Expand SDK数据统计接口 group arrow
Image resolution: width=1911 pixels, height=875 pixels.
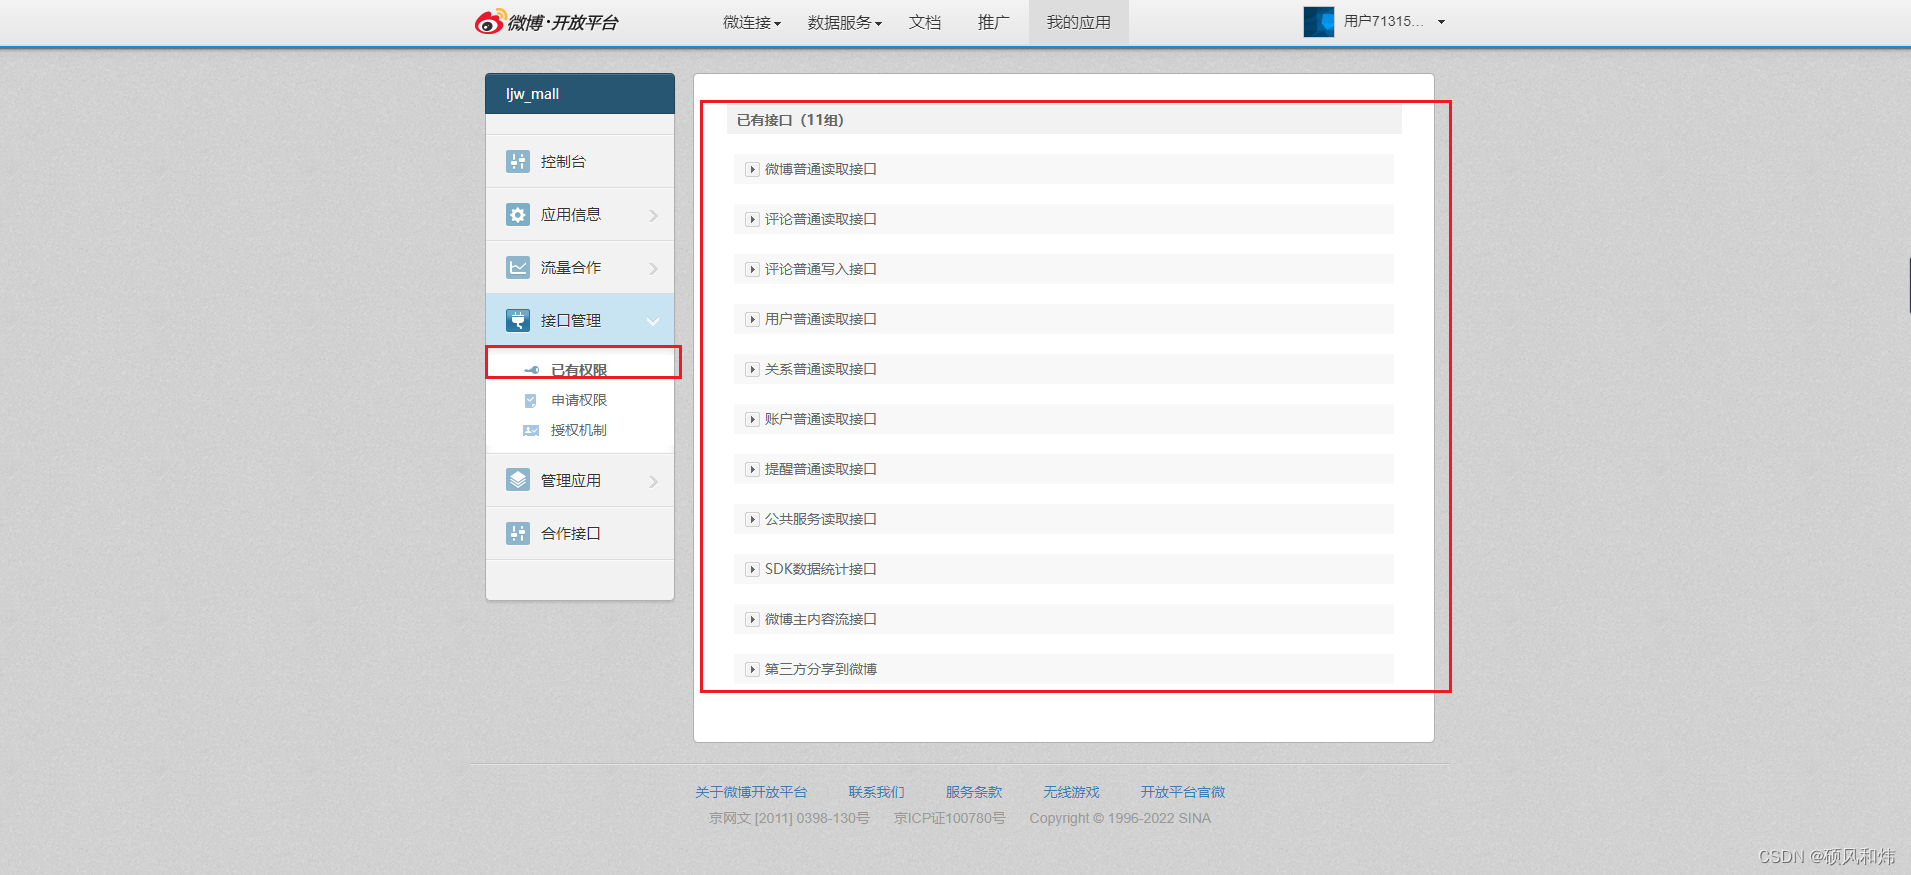(753, 570)
